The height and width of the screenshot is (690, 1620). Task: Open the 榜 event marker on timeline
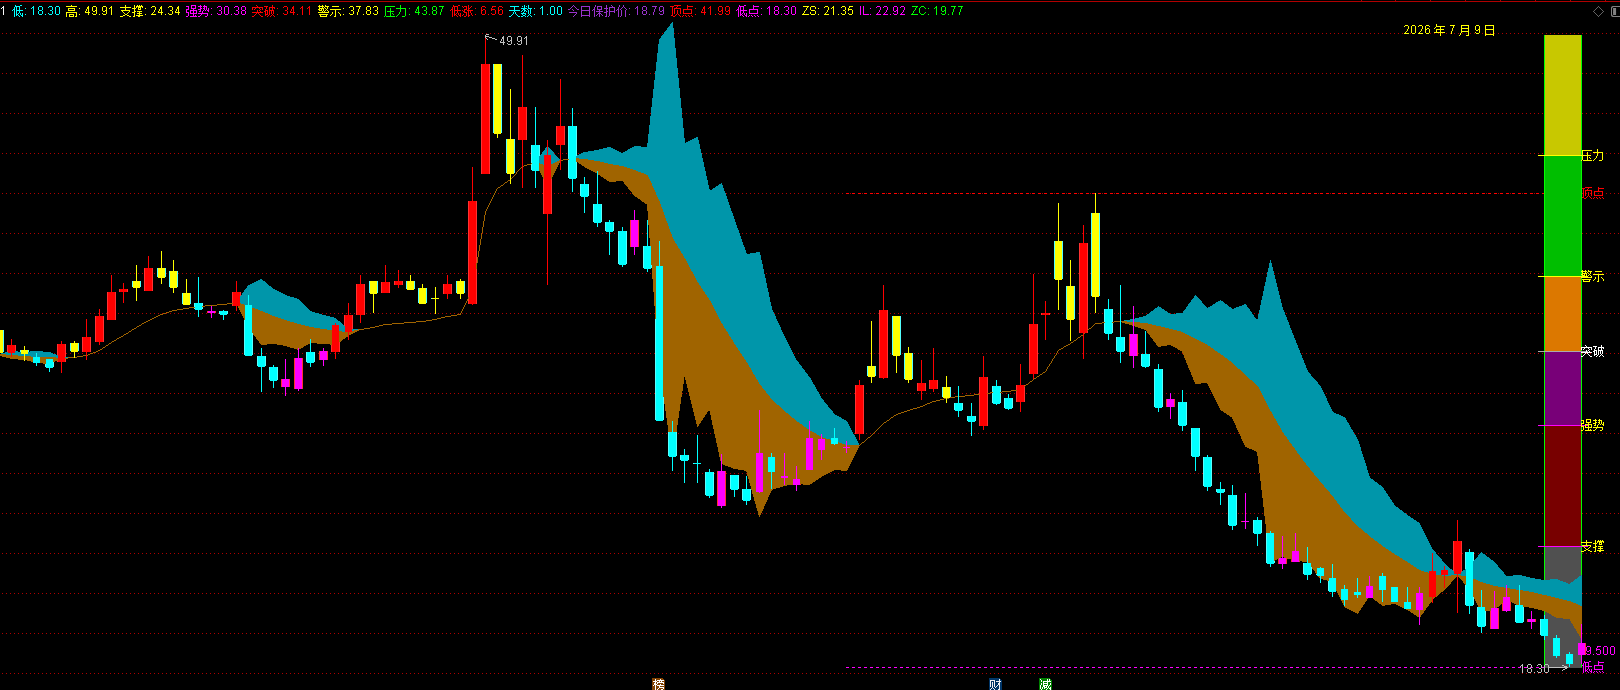click(658, 684)
